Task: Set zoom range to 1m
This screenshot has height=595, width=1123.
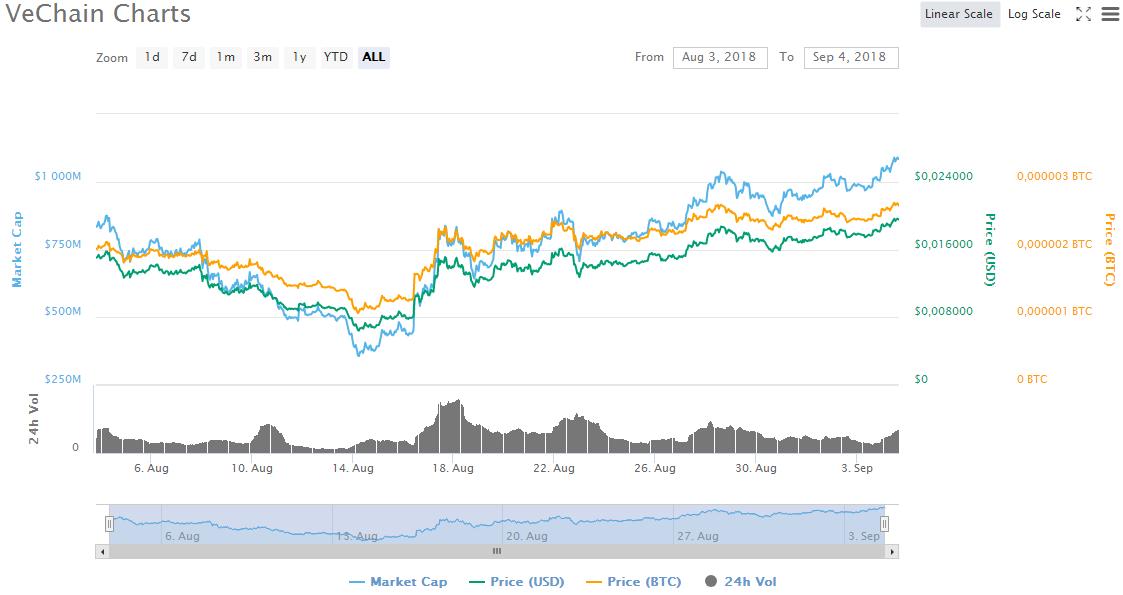Action: pos(226,57)
